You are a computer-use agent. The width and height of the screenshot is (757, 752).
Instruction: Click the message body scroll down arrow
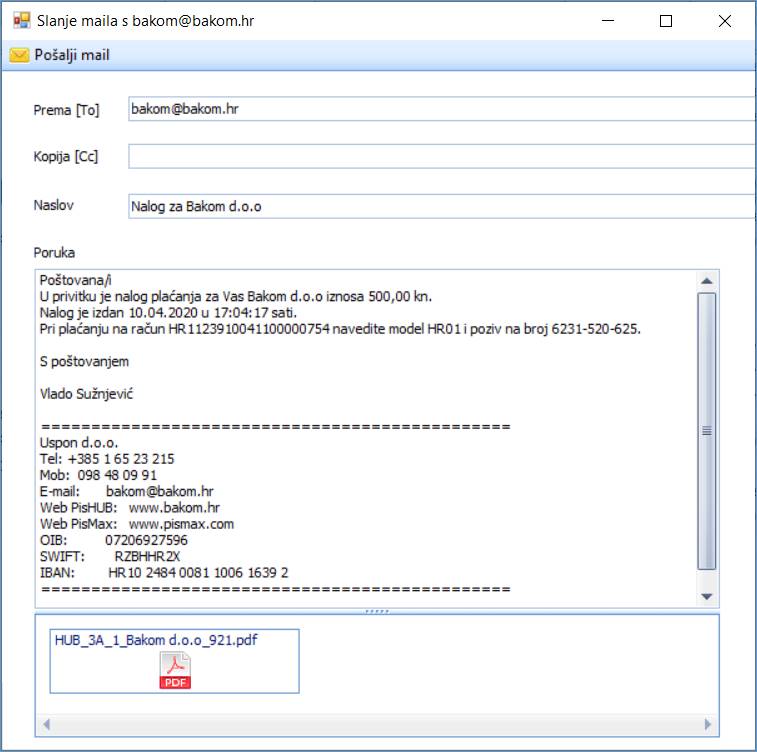[707, 597]
